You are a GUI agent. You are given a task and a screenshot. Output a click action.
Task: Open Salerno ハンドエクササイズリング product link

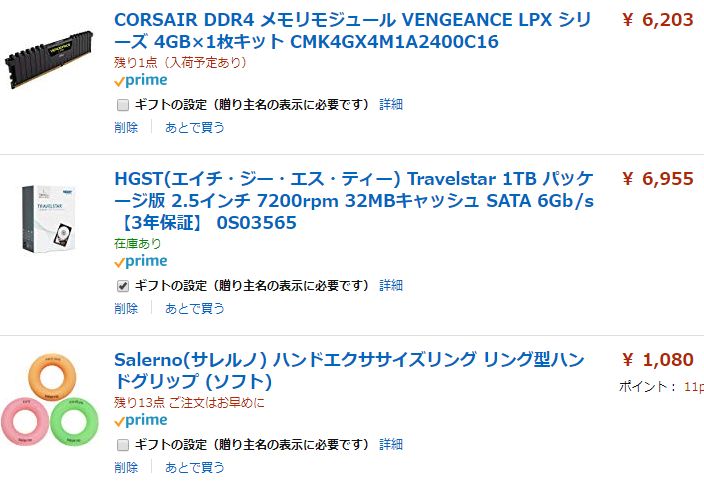coord(349,370)
